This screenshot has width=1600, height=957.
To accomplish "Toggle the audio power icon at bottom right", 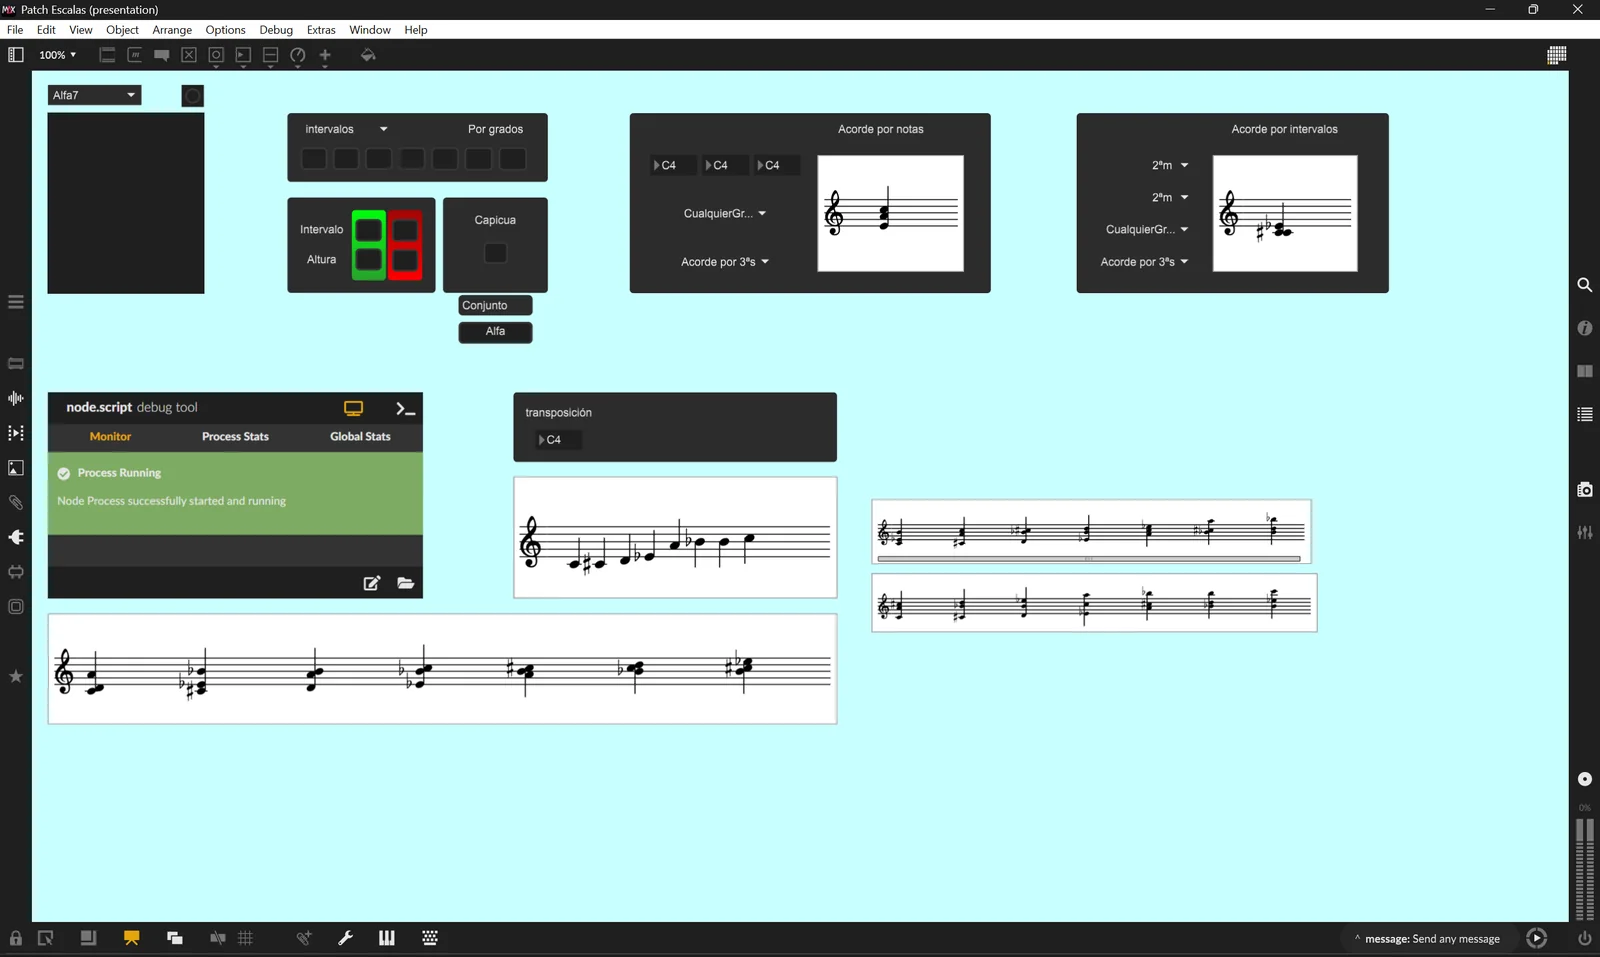I will [x=1584, y=938].
